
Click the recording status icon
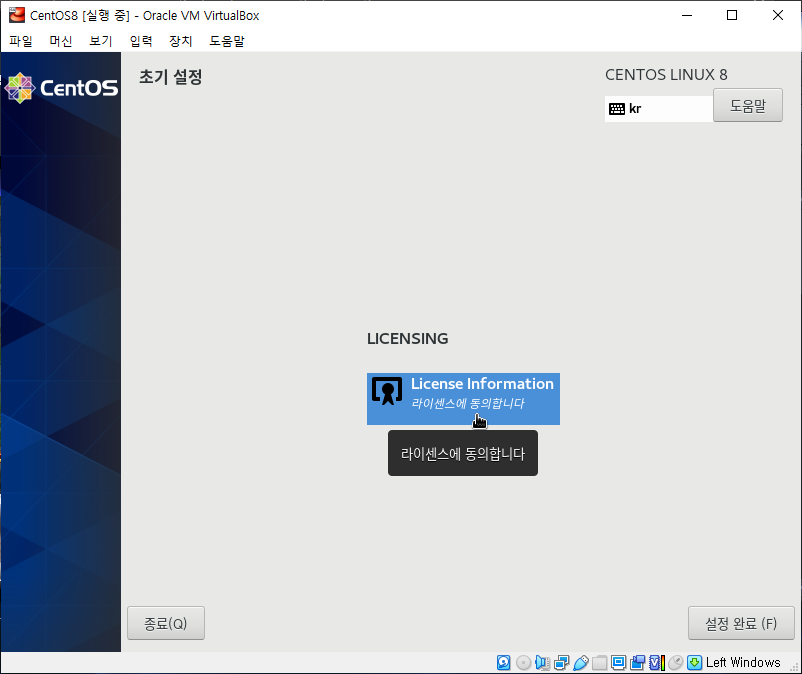(637, 662)
